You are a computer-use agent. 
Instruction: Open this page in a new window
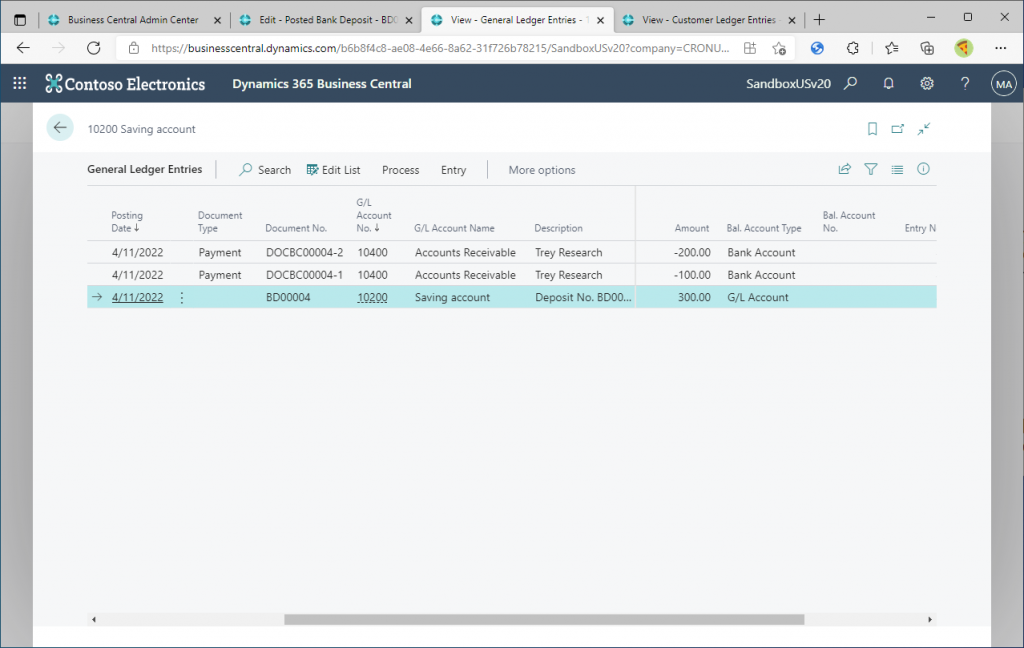tap(898, 129)
